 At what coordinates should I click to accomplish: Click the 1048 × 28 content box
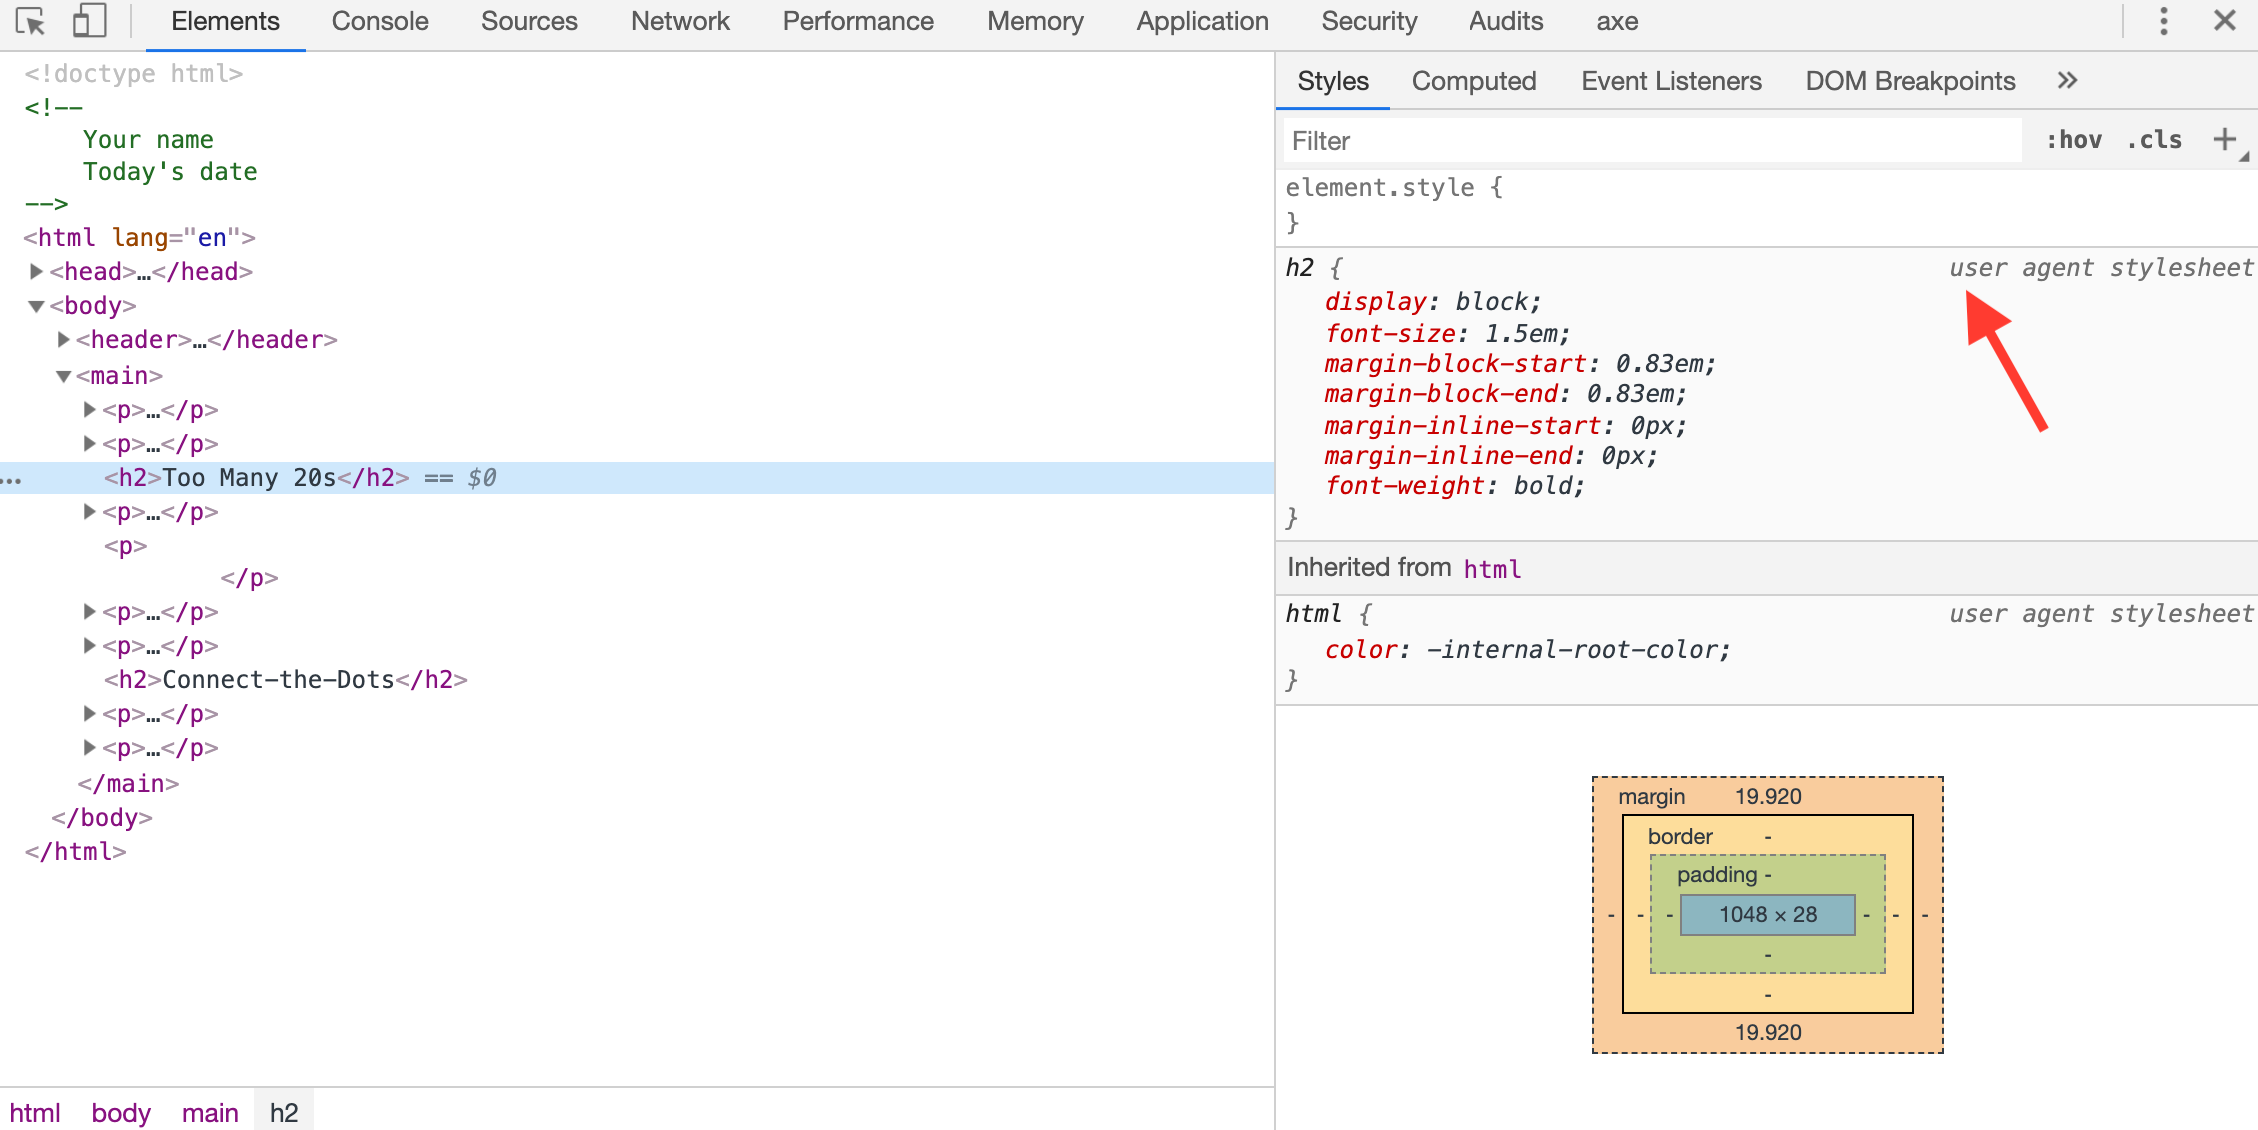(x=1768, y=915)
